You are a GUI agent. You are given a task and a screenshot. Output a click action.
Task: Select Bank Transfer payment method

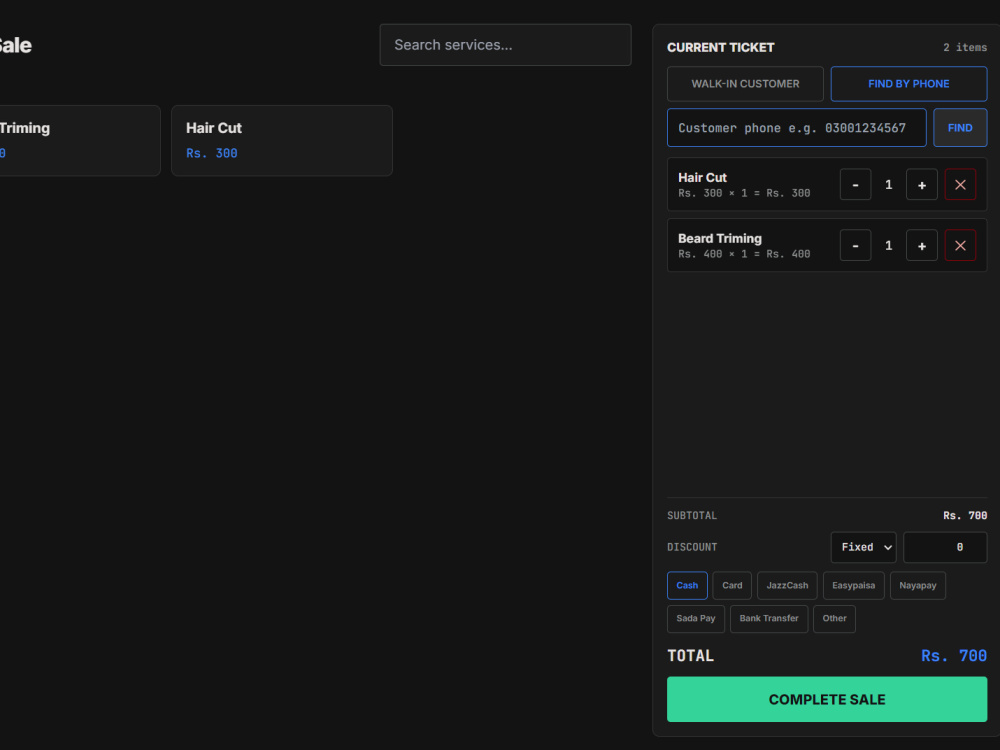point(769,619)
